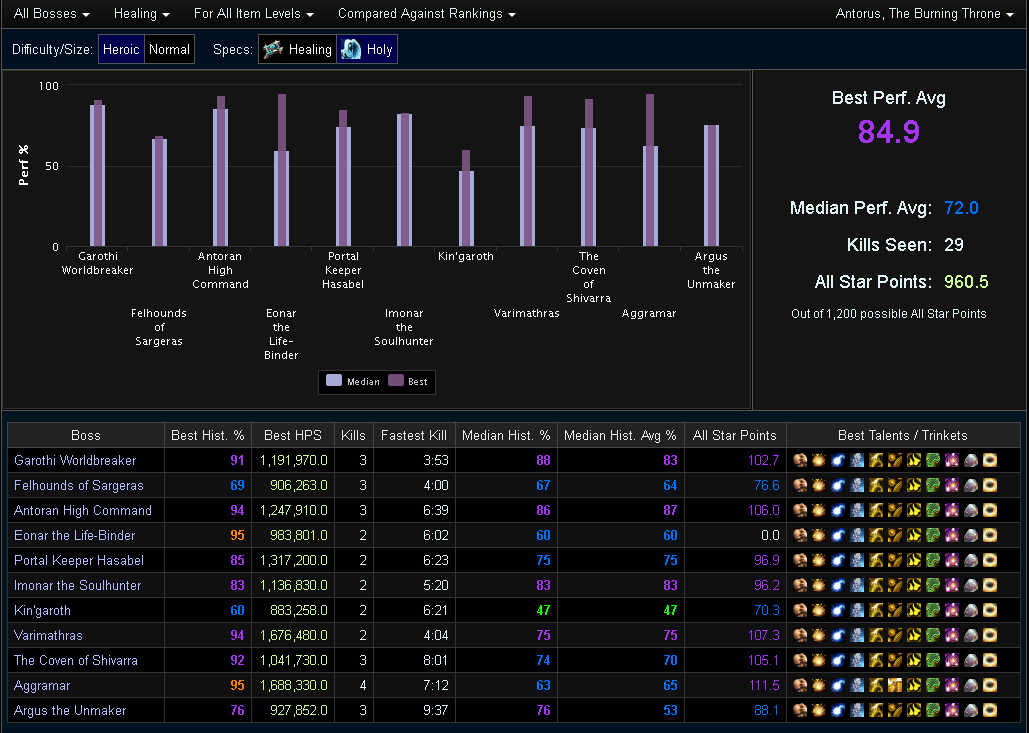Click the gray stone trinket icon in Varimathras row

point(971,636)
